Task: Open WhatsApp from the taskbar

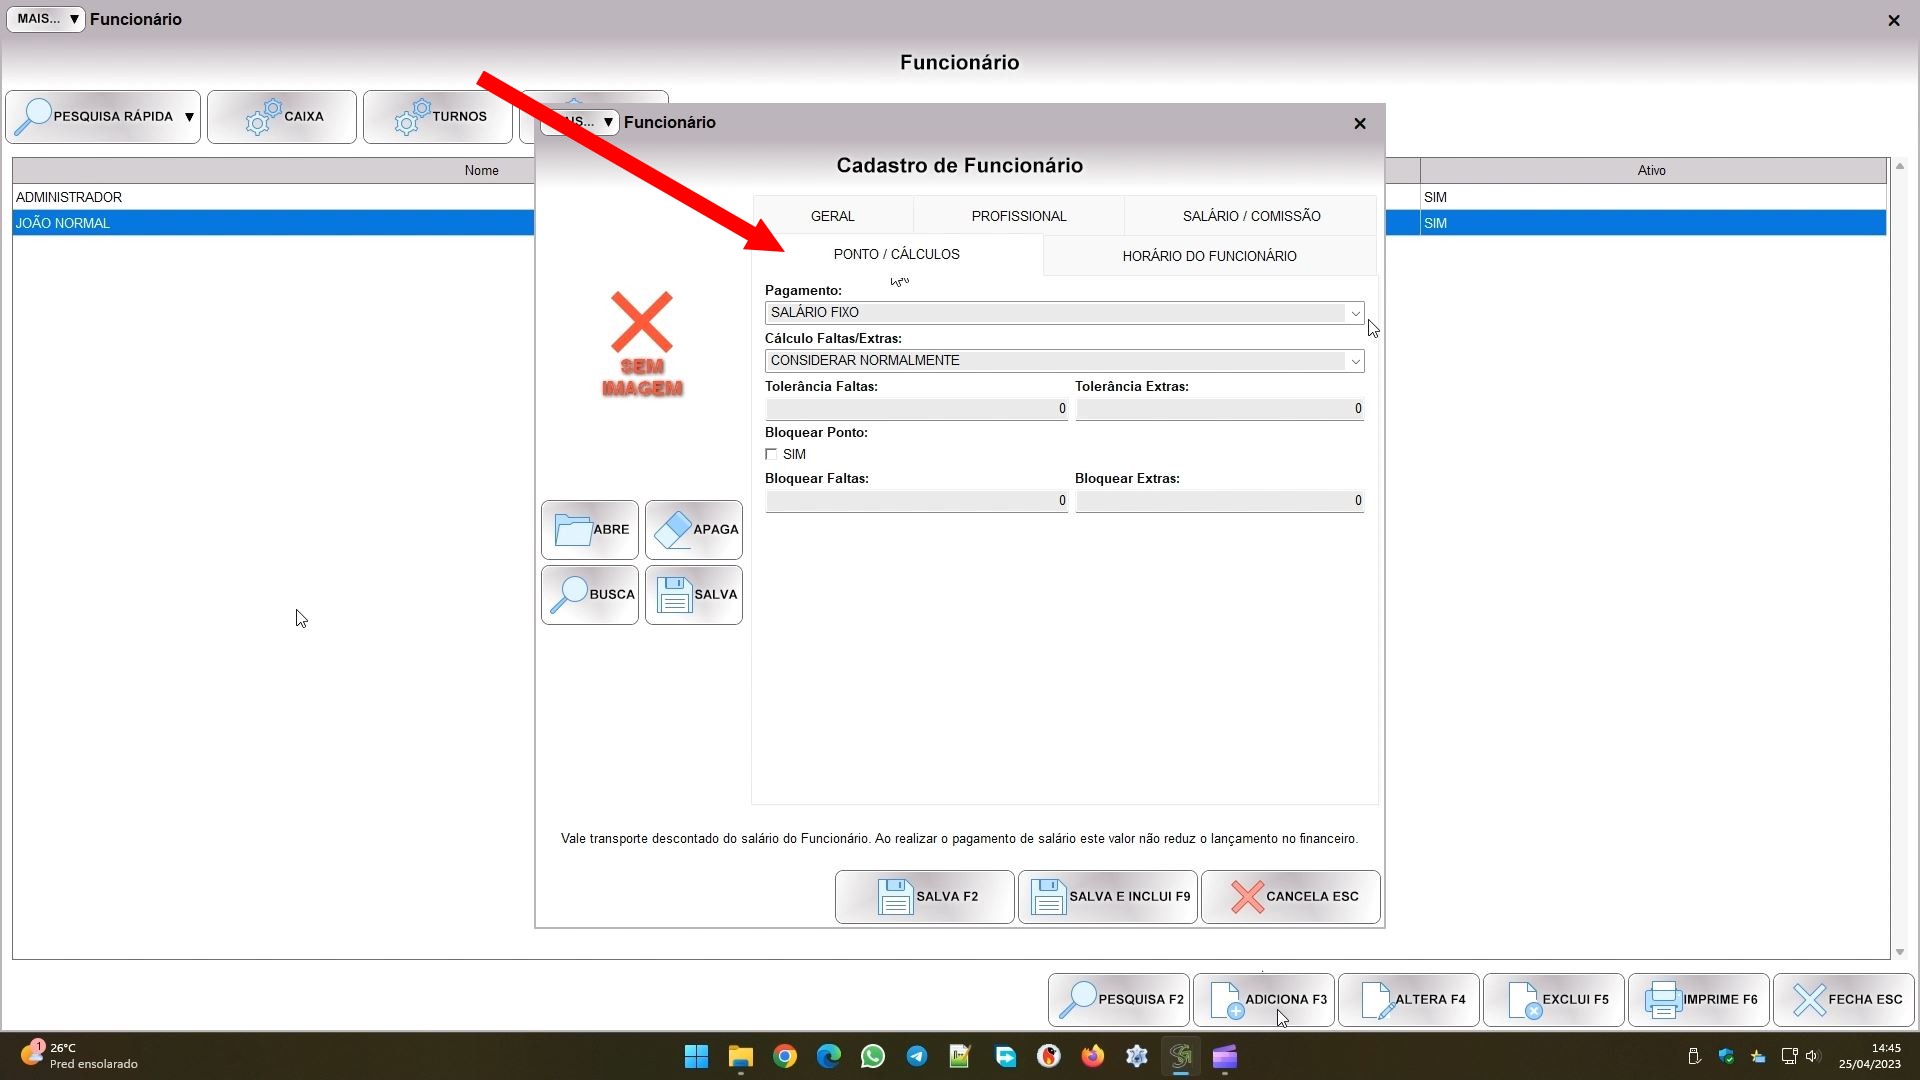Action: point(872,1057)
